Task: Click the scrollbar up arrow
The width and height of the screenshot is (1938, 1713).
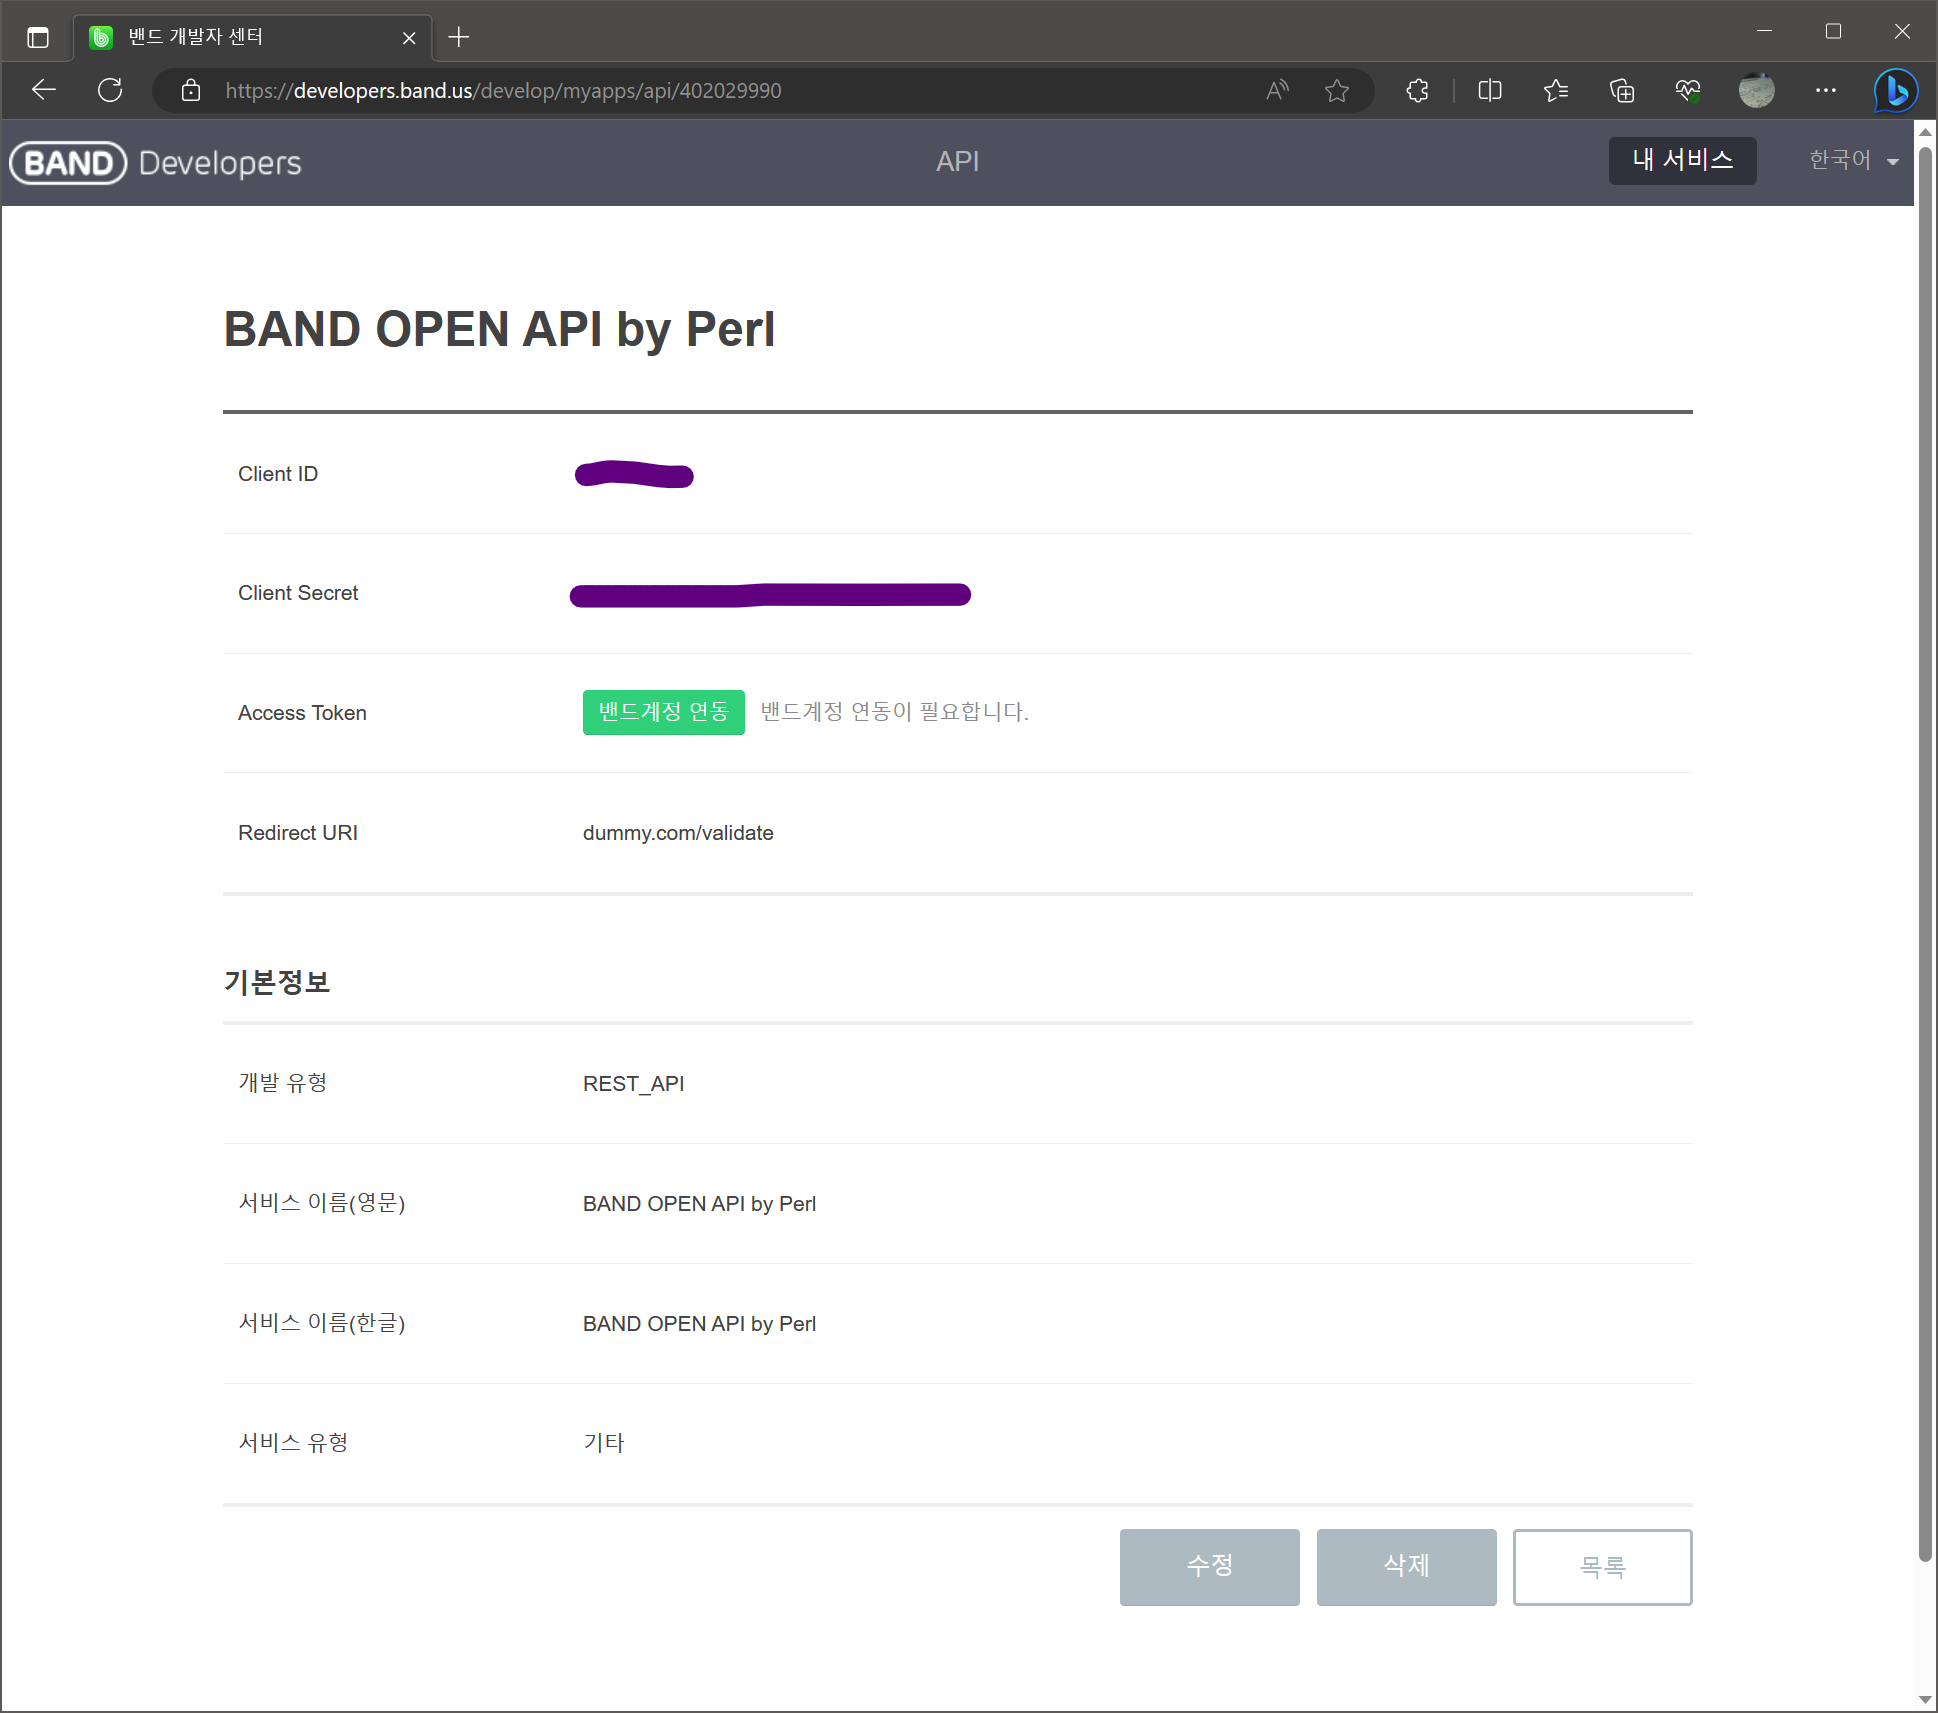Action: 1925,131
